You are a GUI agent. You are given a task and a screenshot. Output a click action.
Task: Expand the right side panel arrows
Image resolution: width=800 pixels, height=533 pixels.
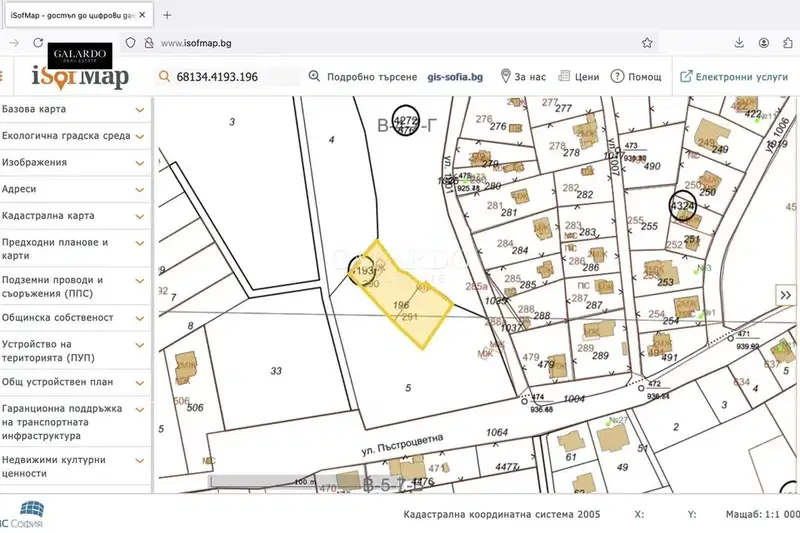pyautogui.click(x=786, y=295)
